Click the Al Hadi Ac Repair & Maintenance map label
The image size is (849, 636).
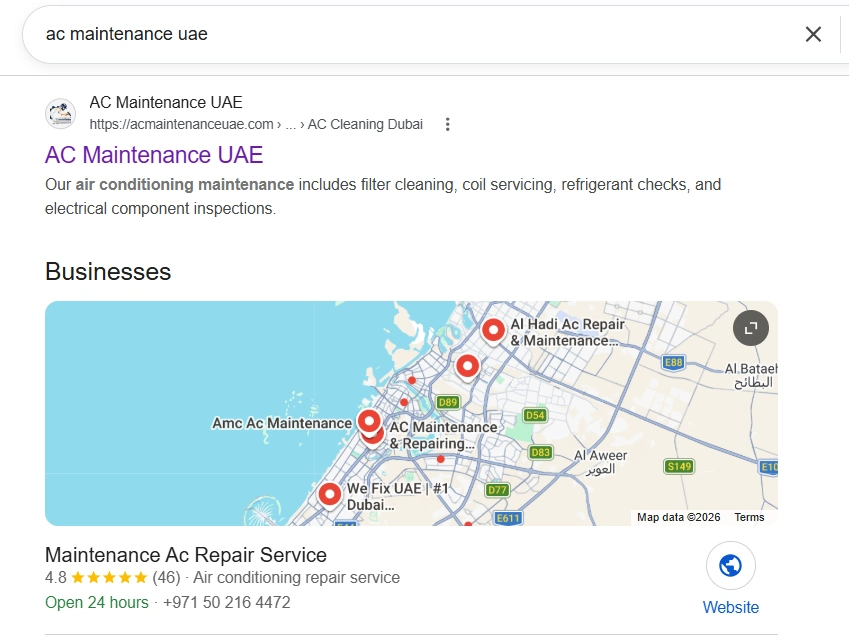567,332
